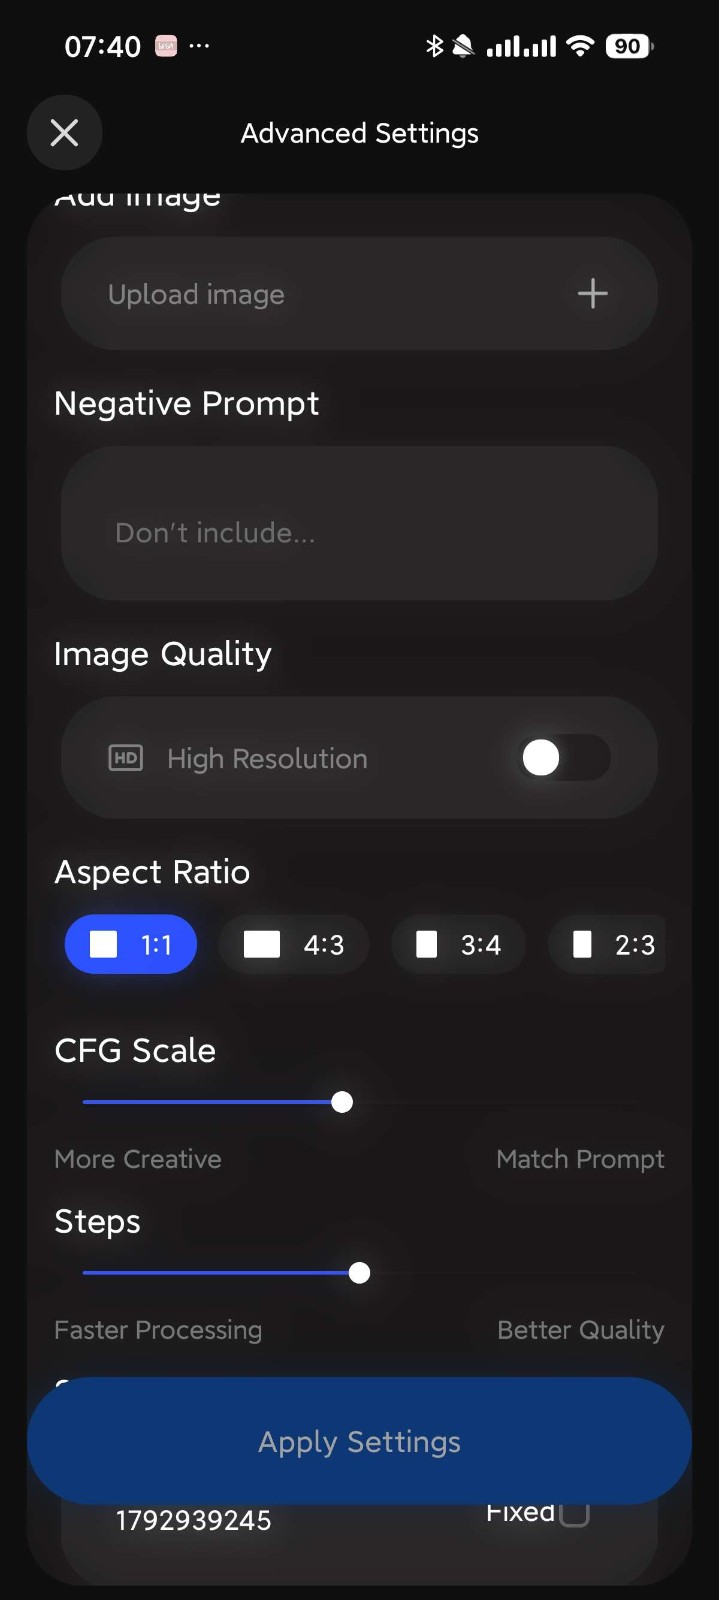The image size is (719, 1600).
Task: Toggle the High Resolution switch
Action: [x=564, y=758]
